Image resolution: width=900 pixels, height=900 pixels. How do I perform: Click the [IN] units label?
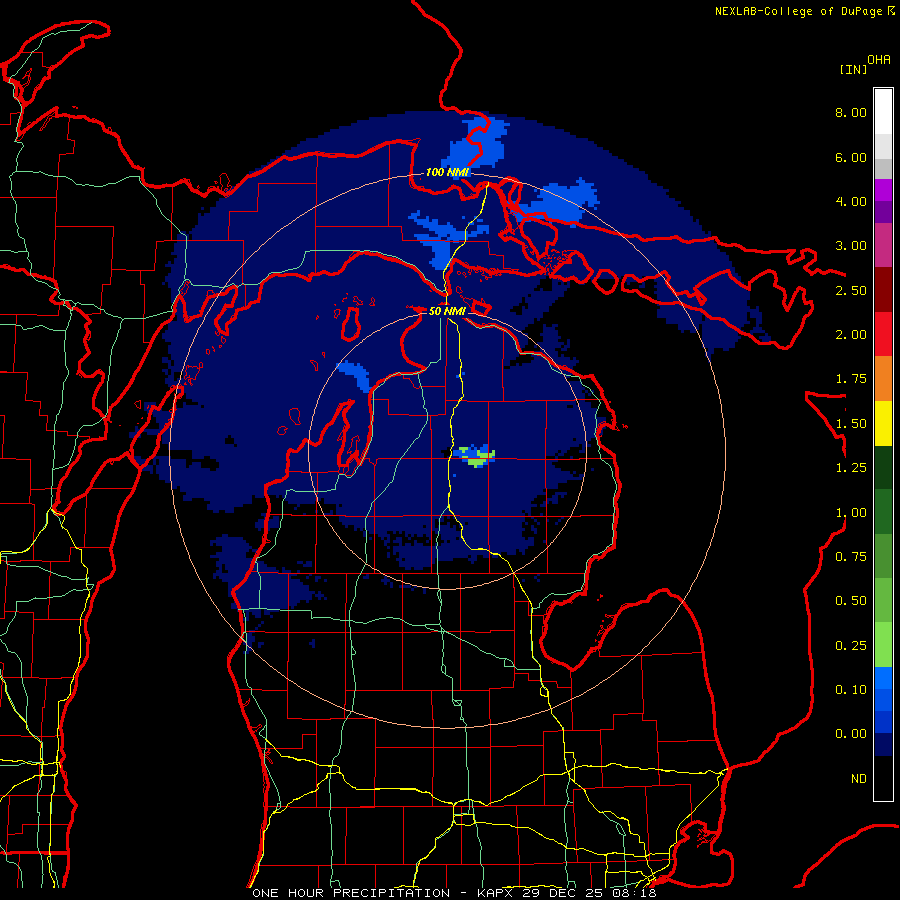[x=853, y=69]
